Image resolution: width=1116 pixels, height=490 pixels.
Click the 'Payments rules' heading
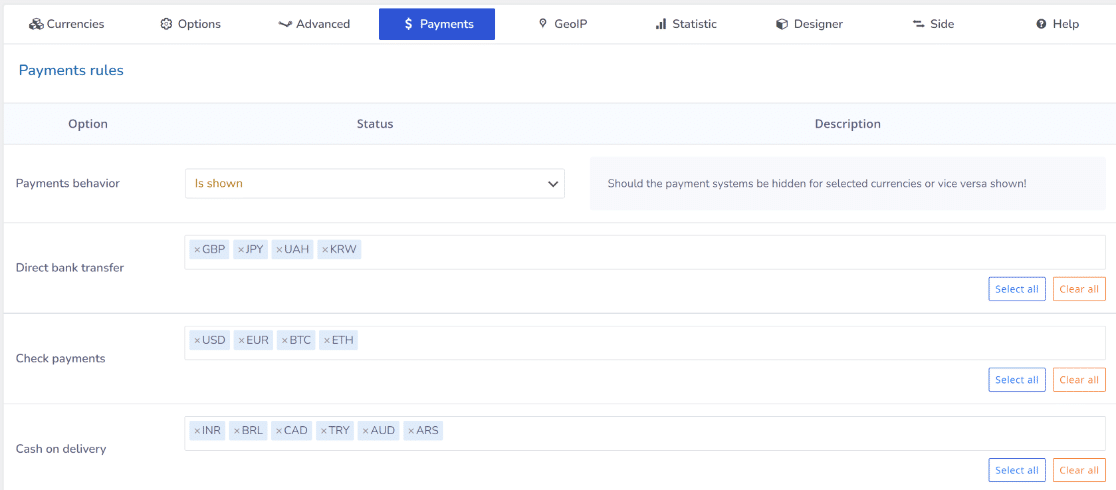point(71,71)
